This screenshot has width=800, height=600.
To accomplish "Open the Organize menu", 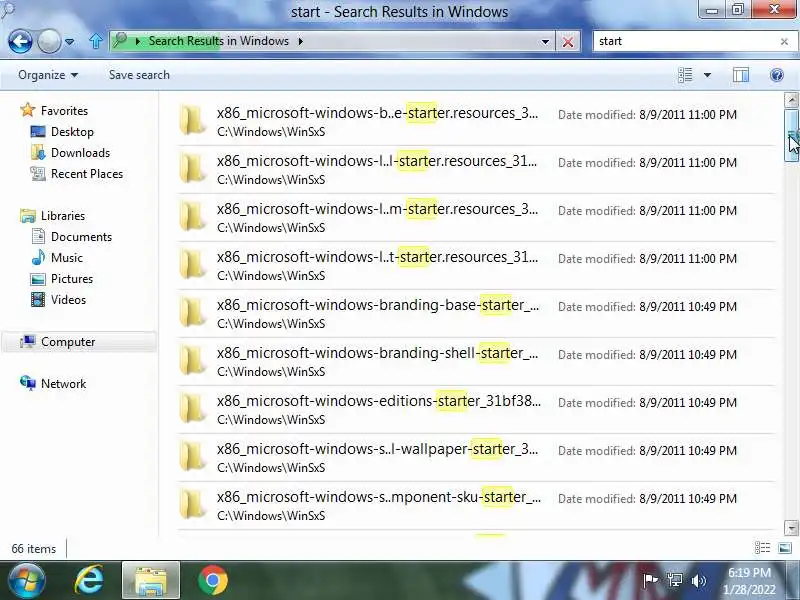I will 48,75.
